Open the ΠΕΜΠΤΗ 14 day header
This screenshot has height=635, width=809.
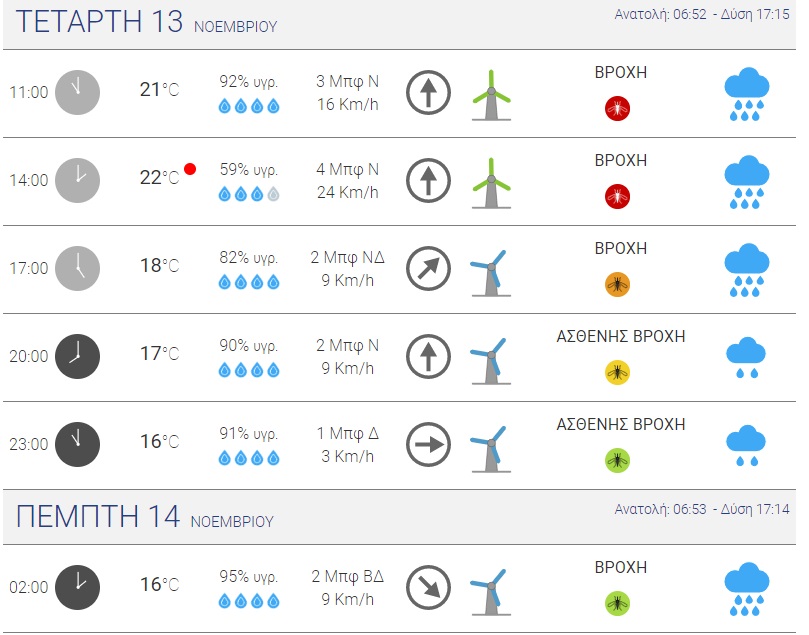[145, 517]
